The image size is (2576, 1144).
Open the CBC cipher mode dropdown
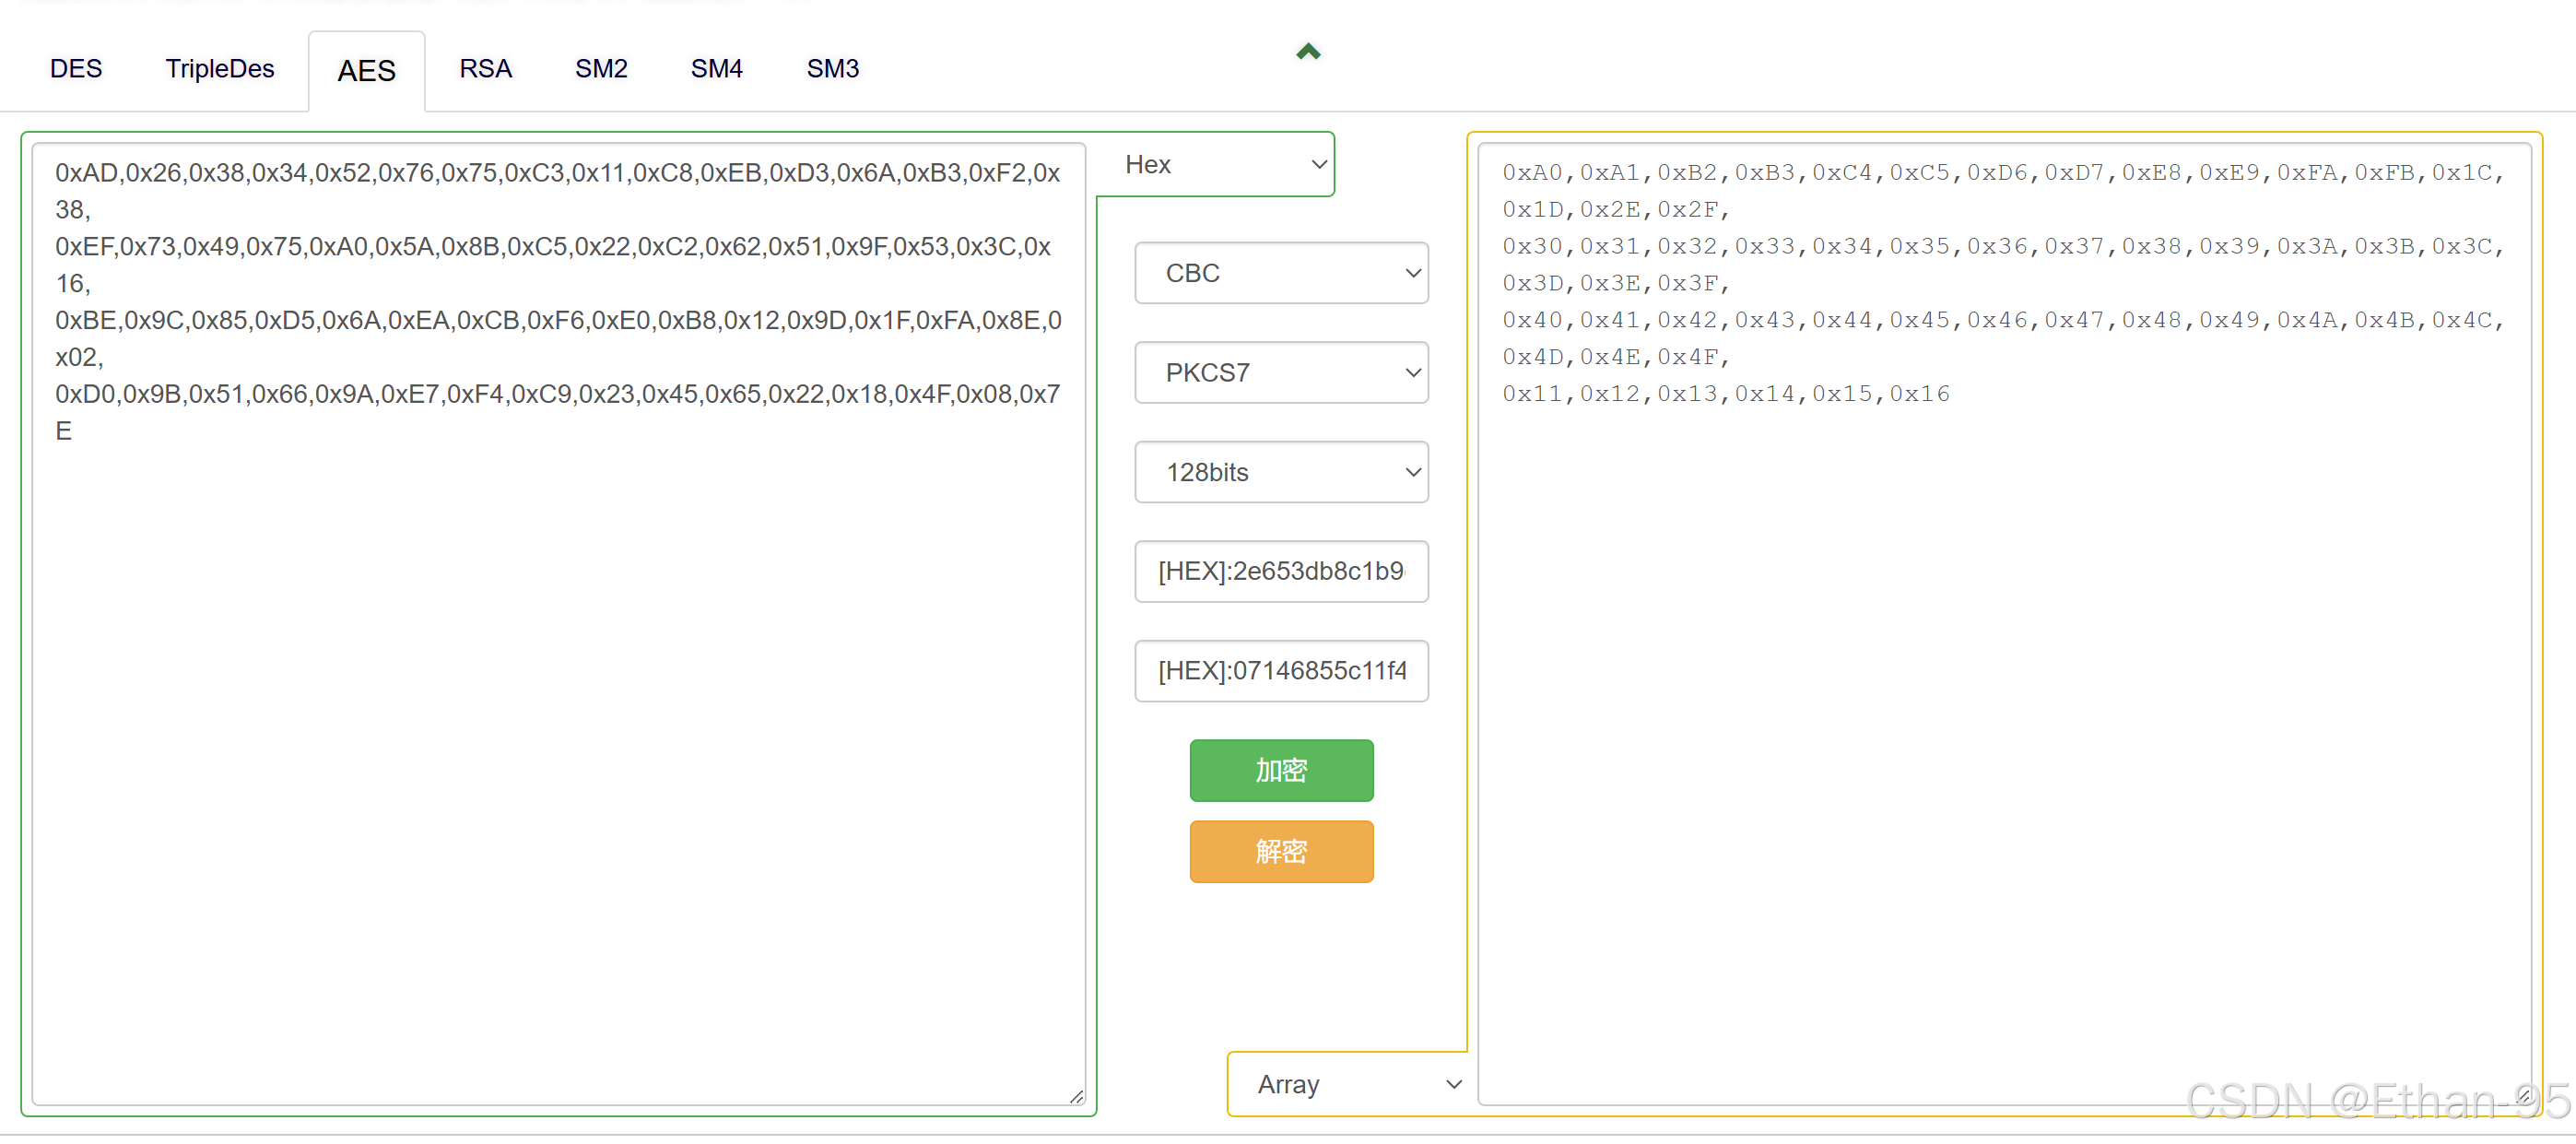pyautogui.click(x=1281, y=272)
